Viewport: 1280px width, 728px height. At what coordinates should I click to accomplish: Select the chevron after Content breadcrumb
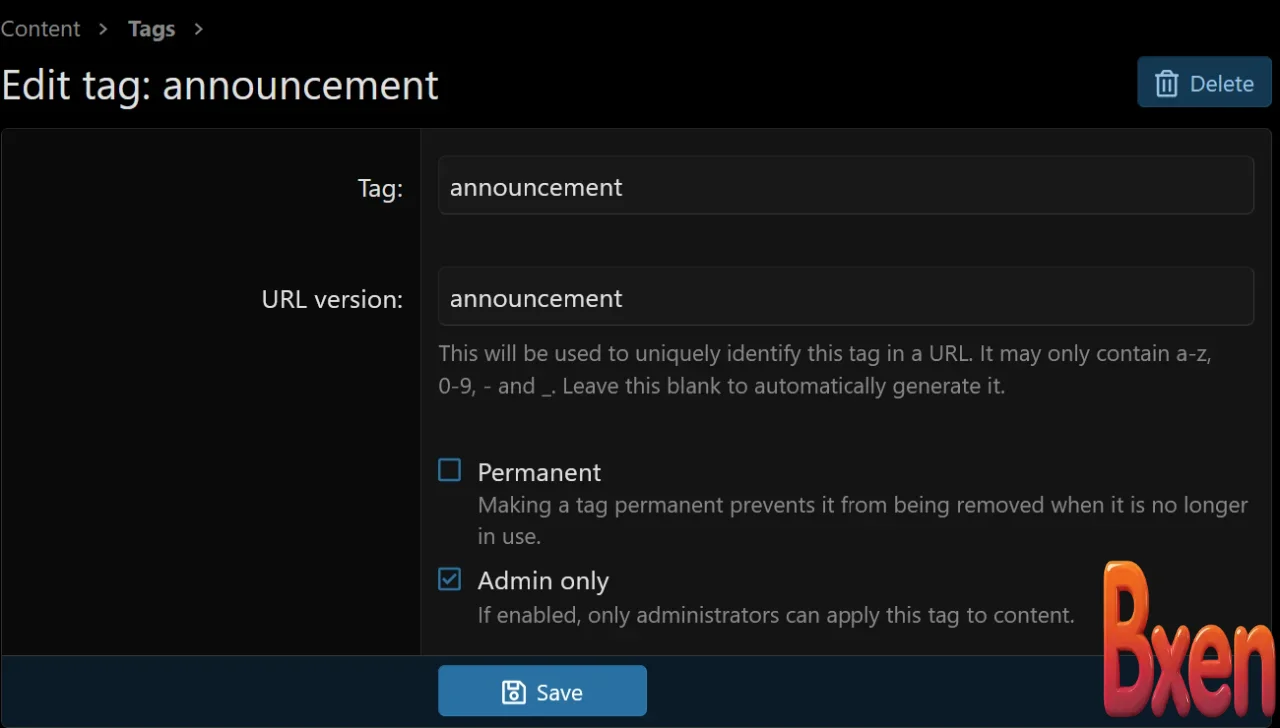(102, 29)
